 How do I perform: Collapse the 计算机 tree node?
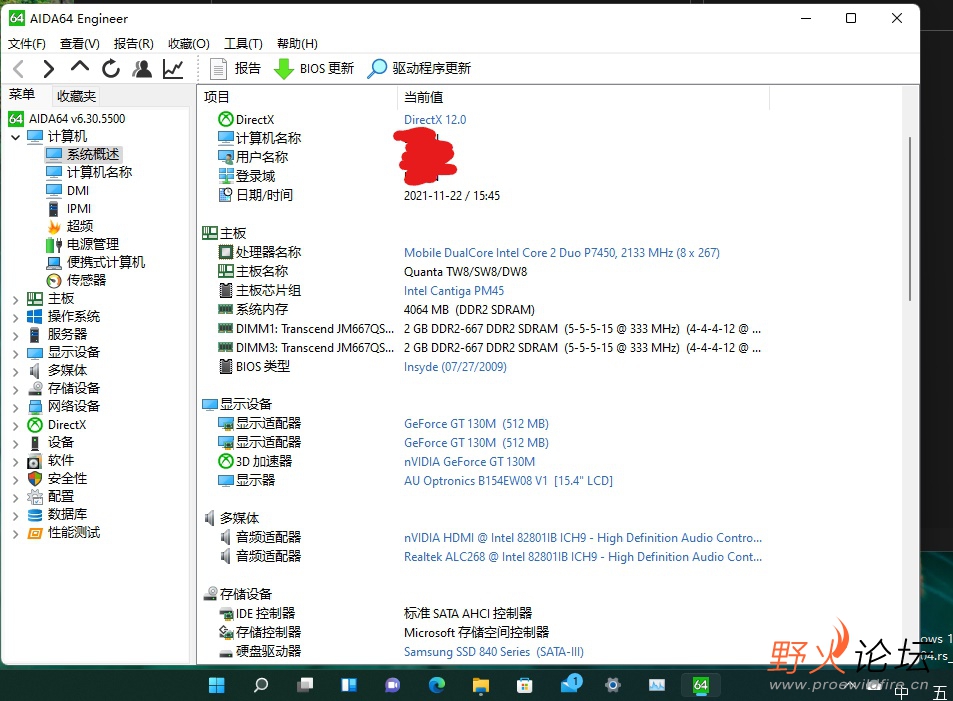(16, 137)
